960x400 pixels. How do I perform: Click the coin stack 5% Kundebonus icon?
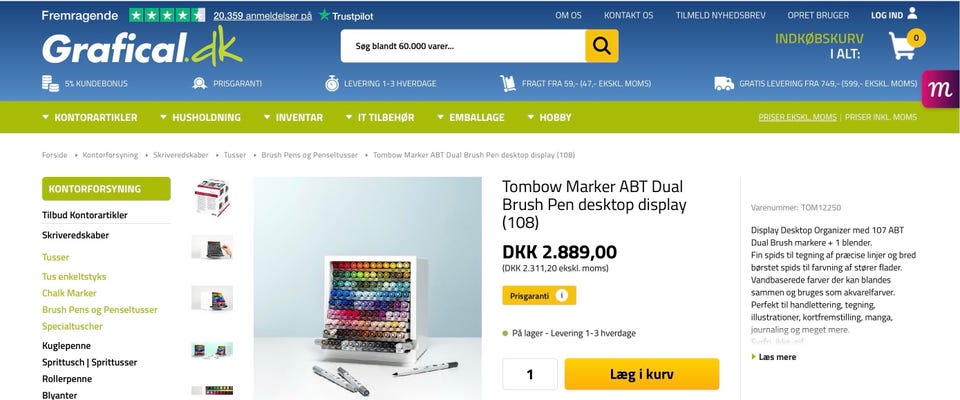[x=50, y=83]
